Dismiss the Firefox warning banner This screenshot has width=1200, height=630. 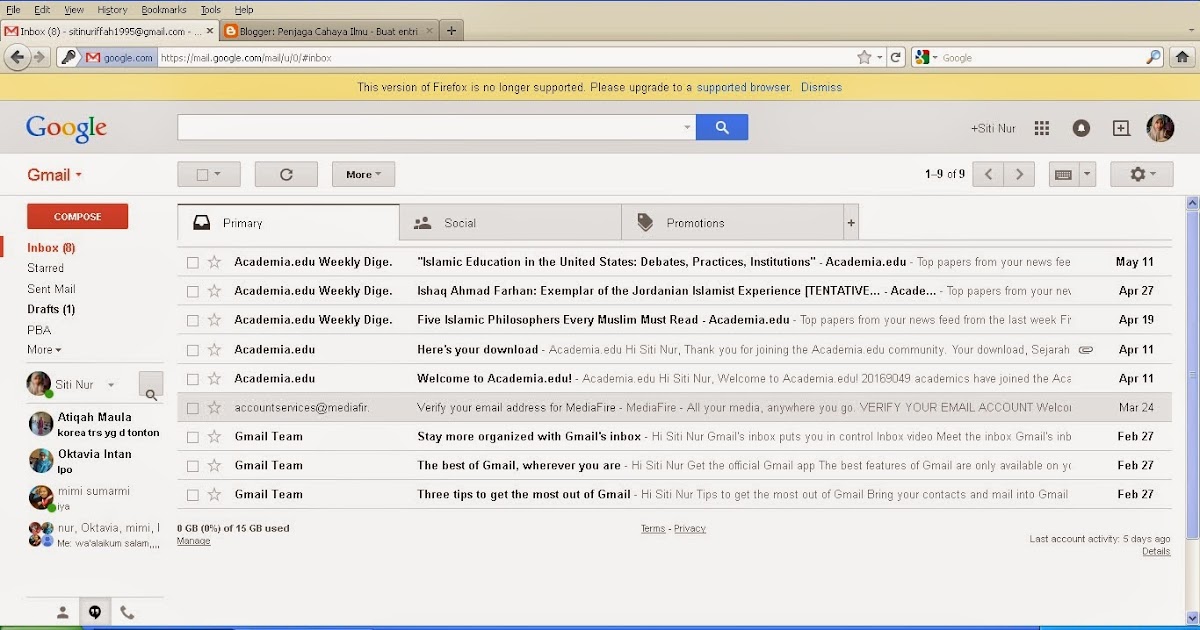pyautogui.click(x=821, y=87)
